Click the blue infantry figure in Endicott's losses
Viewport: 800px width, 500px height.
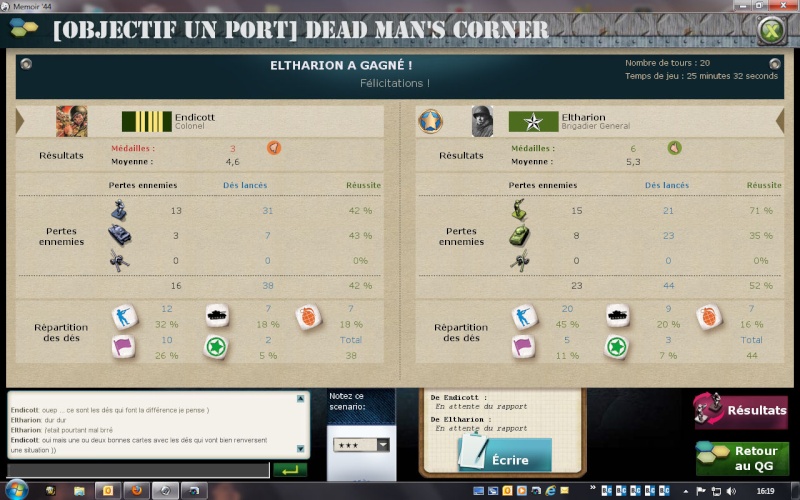[x=119, y=210]
